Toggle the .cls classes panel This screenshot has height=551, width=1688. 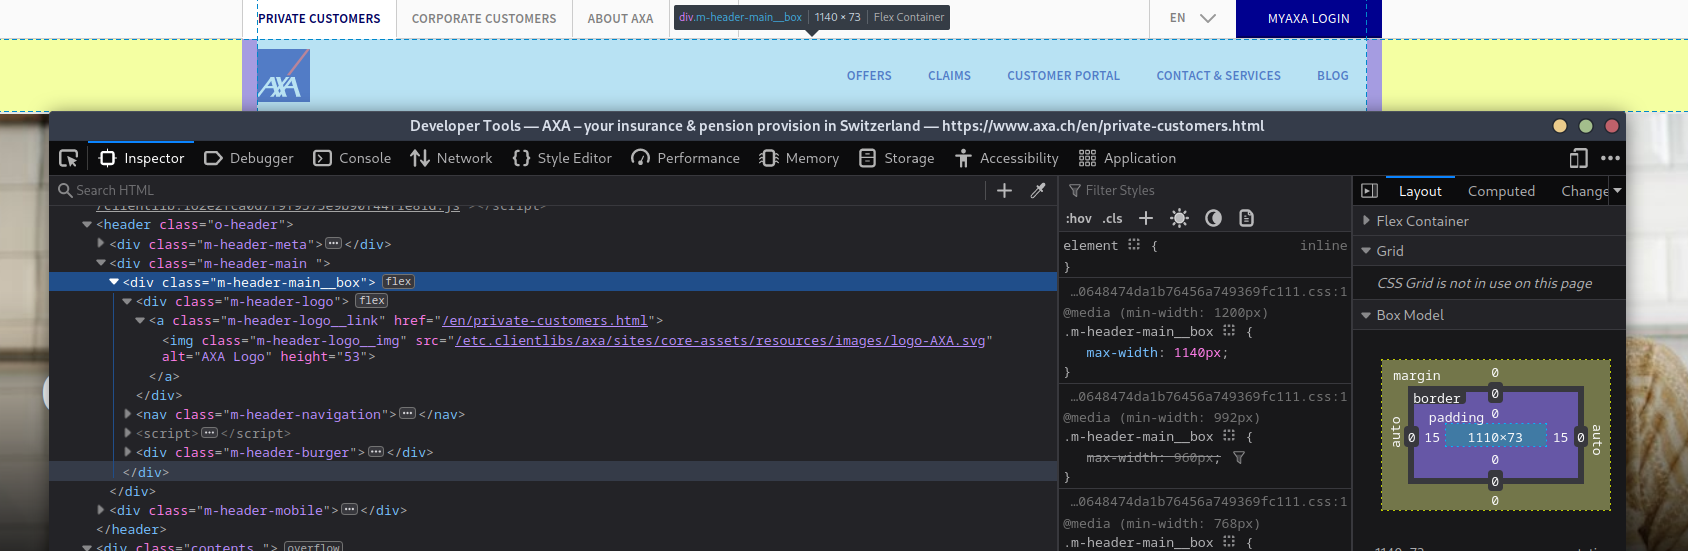coord(1113,218)
